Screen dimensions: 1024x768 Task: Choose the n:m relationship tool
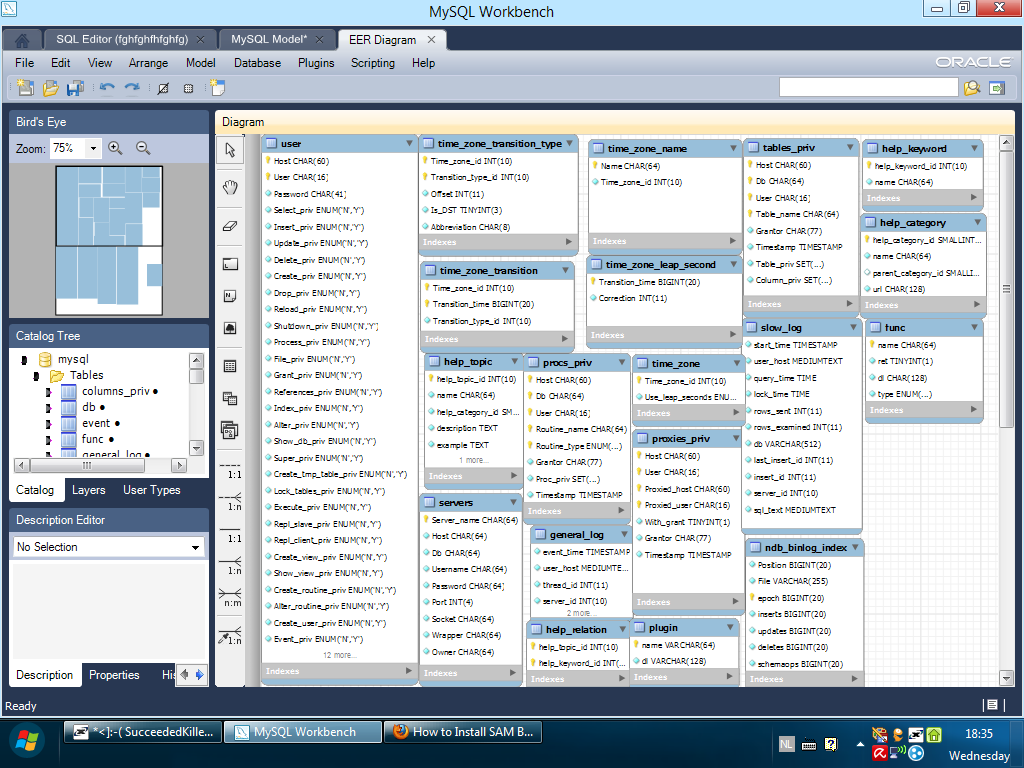(x=231, y=597)
